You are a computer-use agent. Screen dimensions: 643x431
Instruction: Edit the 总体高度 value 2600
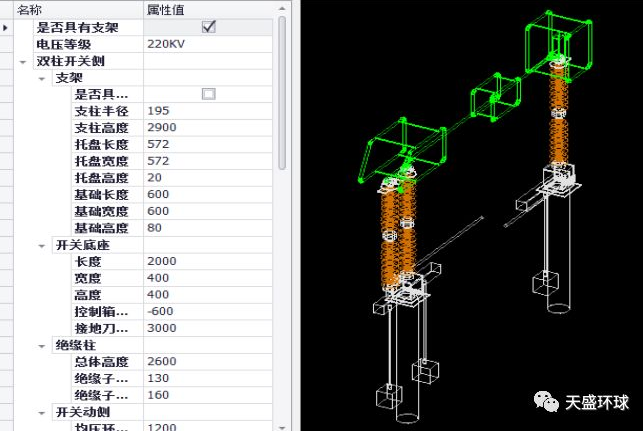click(x=208, y=362)
